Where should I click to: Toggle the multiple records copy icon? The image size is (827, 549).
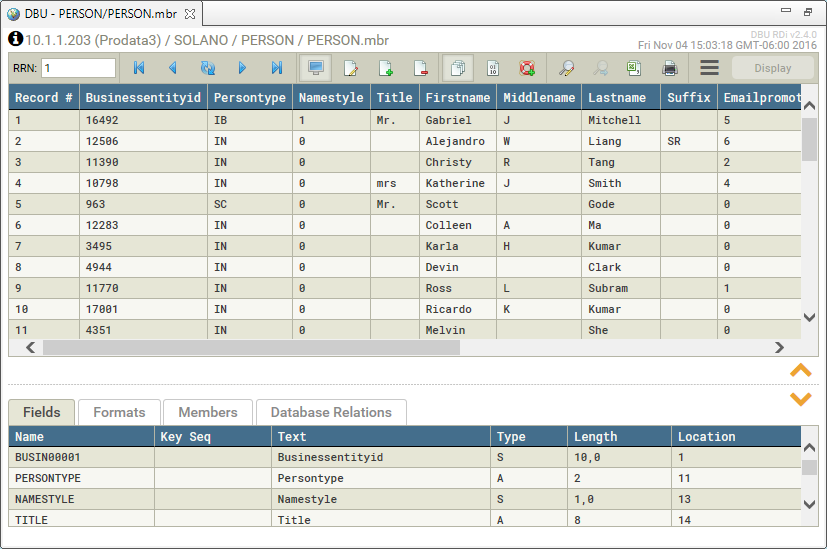458,68
